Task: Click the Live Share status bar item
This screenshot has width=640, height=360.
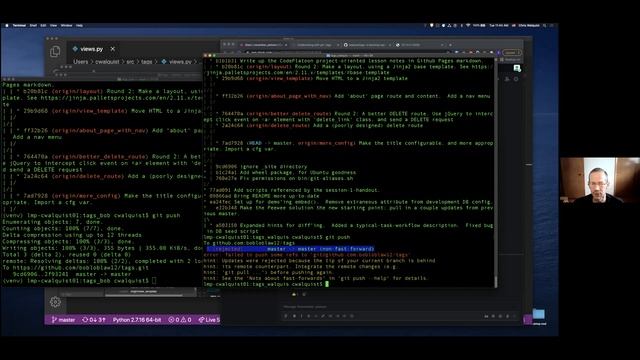Action: [x=209, y=320]
